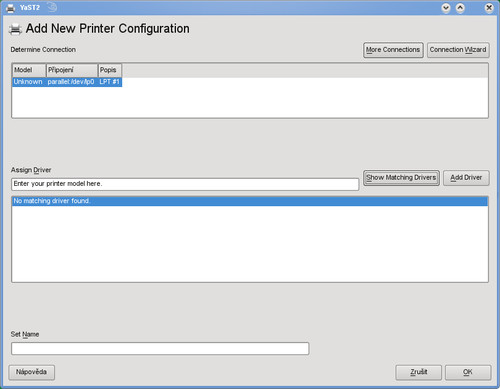The image size is (500, 389).
Task: Select the 'No matching driver found' entry
Action: point(250,201)
